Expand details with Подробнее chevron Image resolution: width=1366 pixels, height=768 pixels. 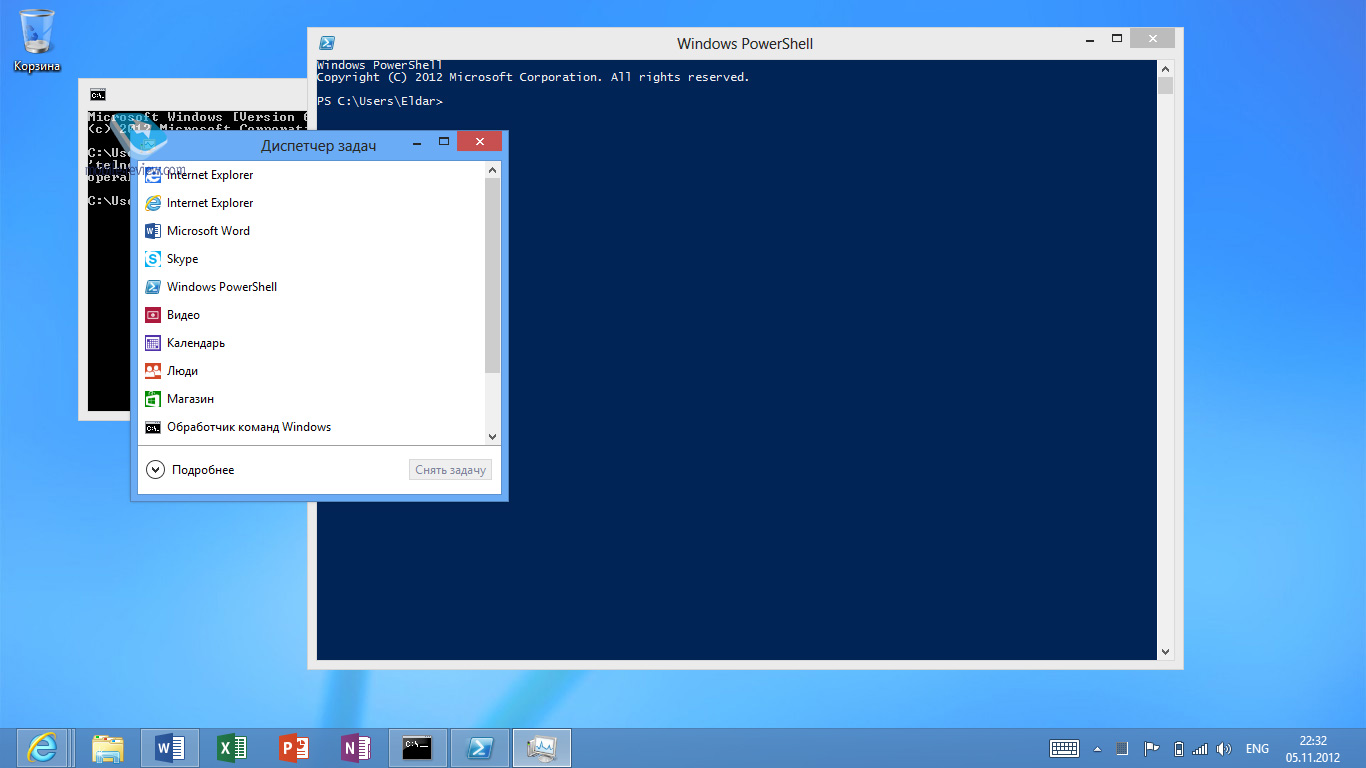tap(155, 469)
